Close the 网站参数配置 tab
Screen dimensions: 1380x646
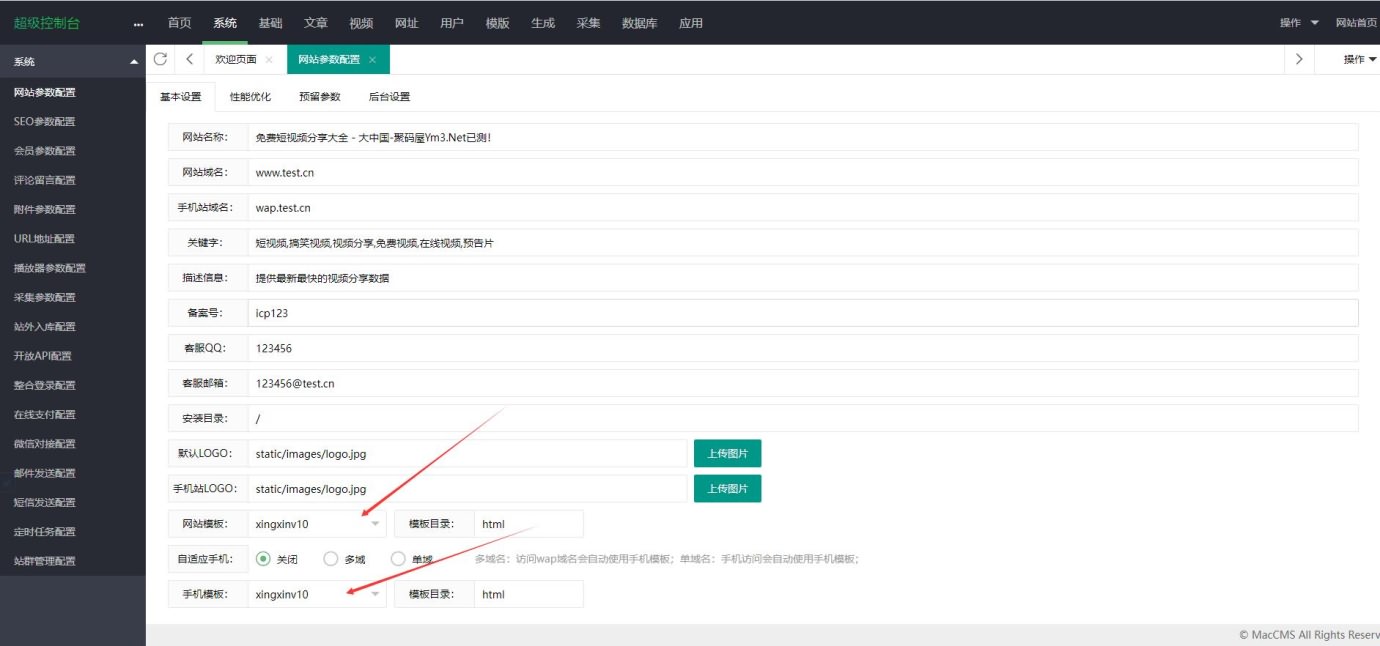(x=372, y=60)
